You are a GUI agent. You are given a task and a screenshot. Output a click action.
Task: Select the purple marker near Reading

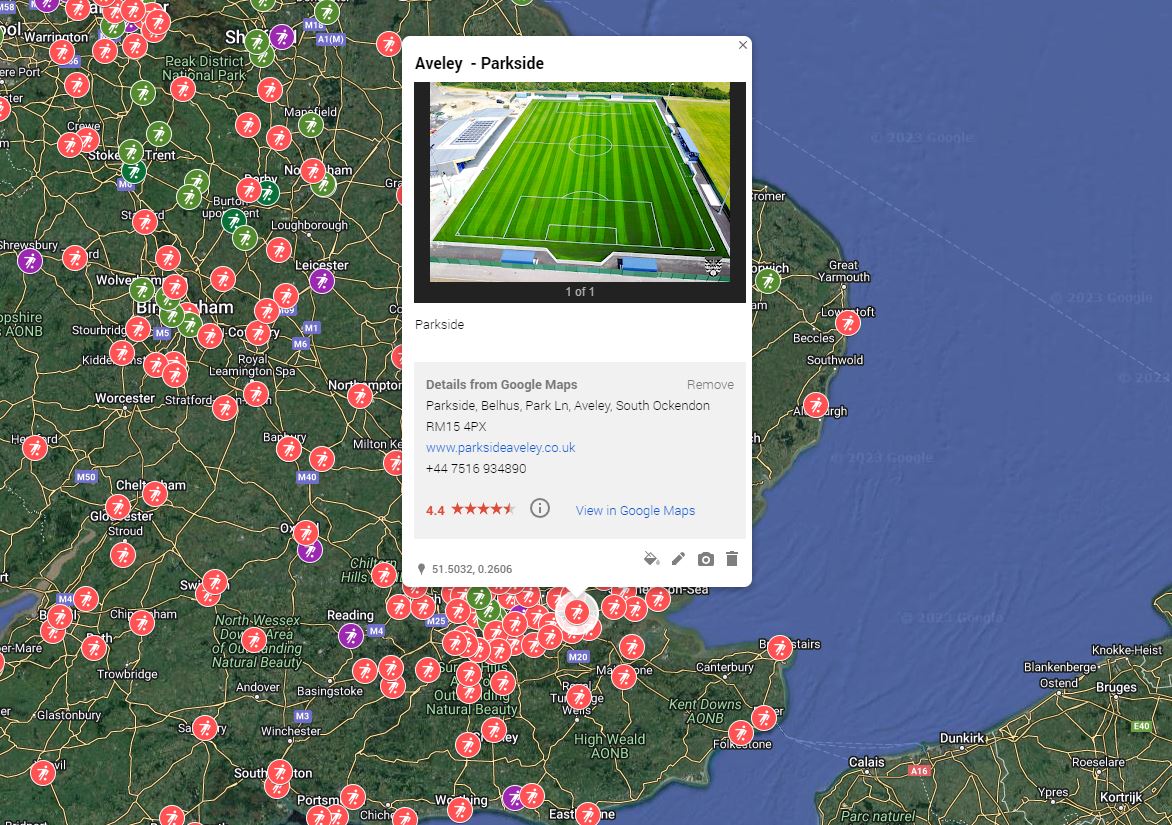pyautogui.click(x=351, y=636)
